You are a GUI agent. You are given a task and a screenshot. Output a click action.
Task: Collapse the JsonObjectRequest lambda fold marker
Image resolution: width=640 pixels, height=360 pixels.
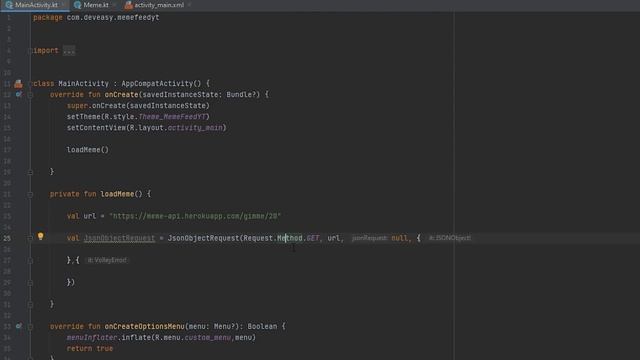point(30,238)
